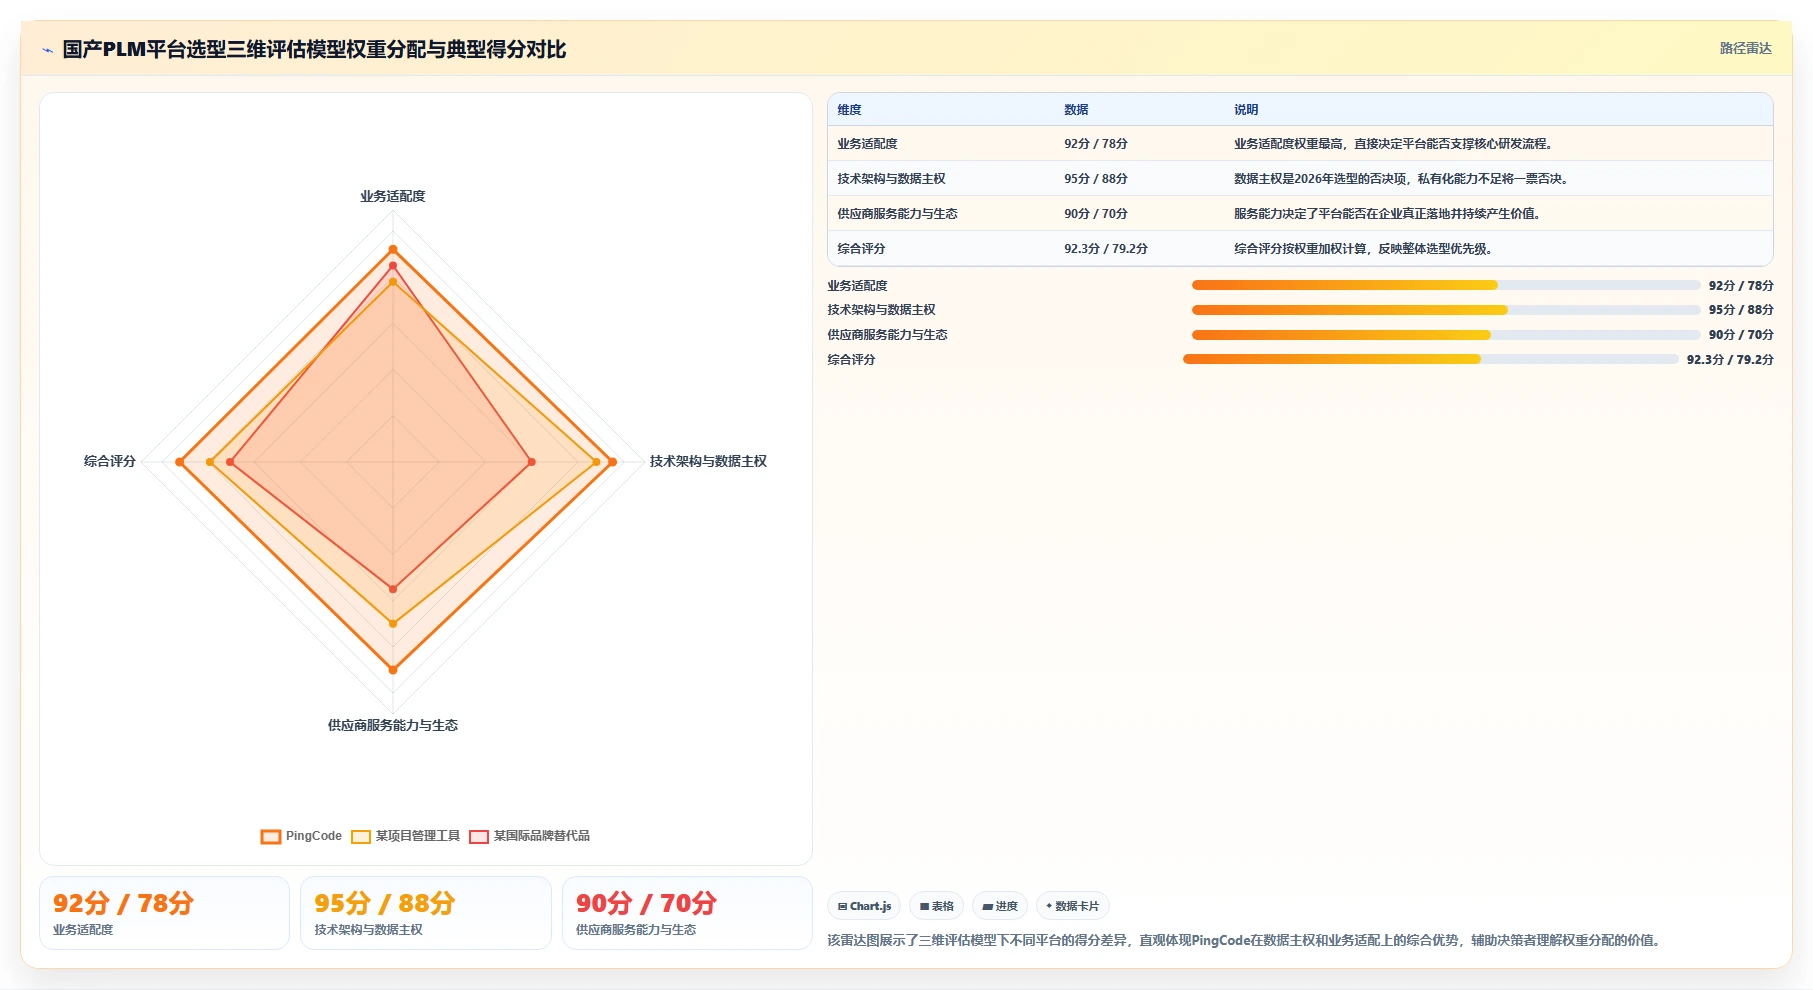This screenshot has height=990, width=1813.
Task: Click the 综合评分 progress bar
Action: (1431, 359)
